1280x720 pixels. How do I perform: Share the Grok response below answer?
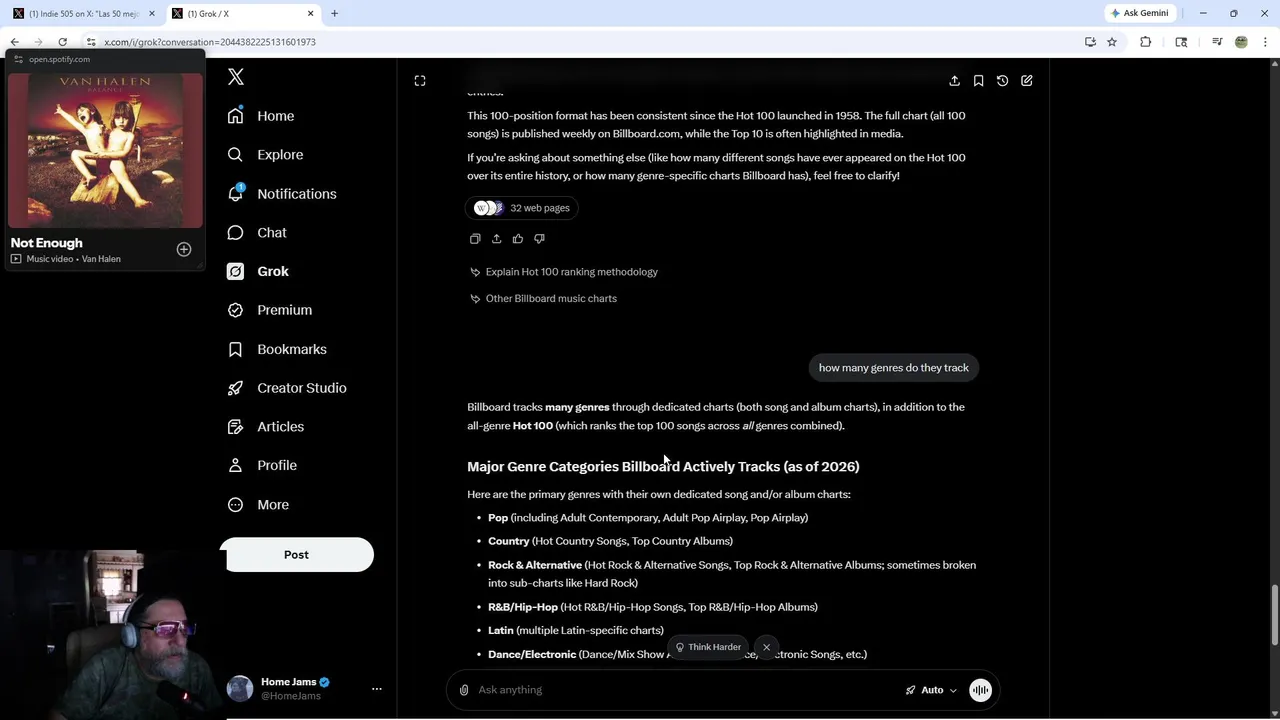[x=496, y=239]
